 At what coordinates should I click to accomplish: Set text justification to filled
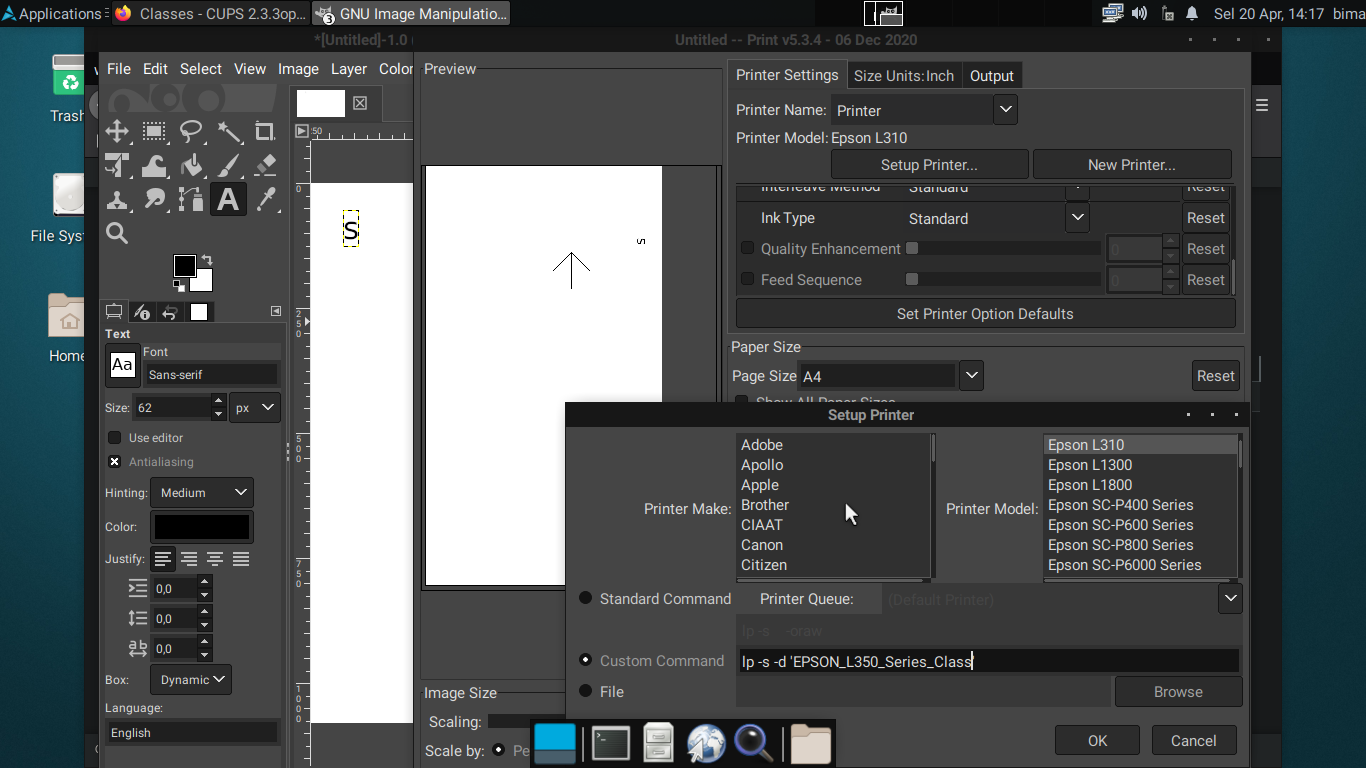coord(241,559)
